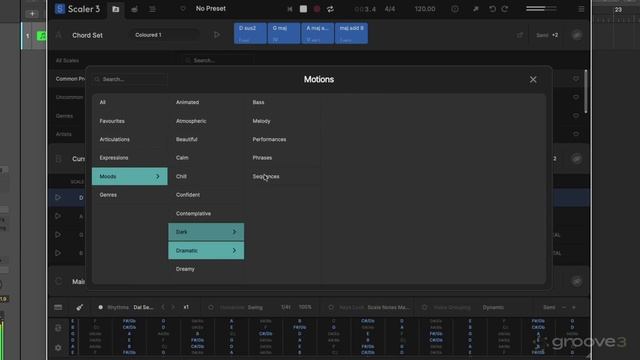Decrease Semi with the minus button
The width and height of the screenshot is (640, 360).
[x=564, y=307]
